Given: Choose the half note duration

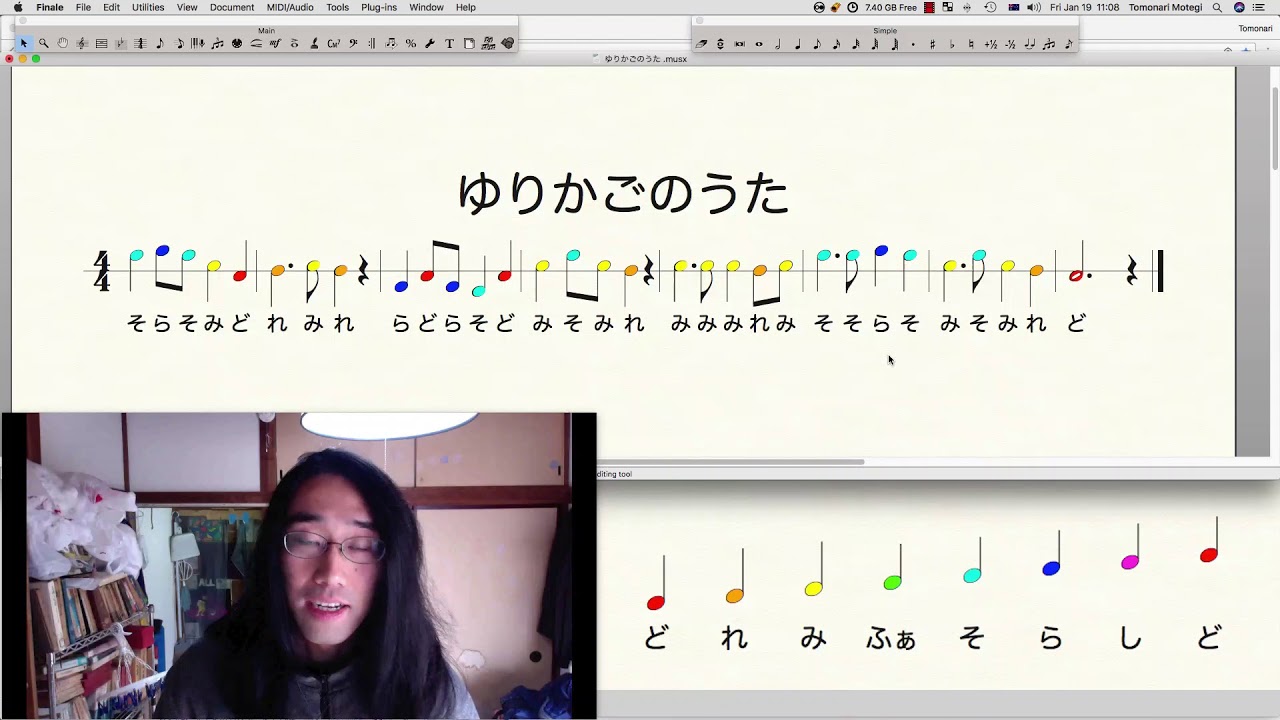Looking at the screenshot, I should (x=778, y=44).
